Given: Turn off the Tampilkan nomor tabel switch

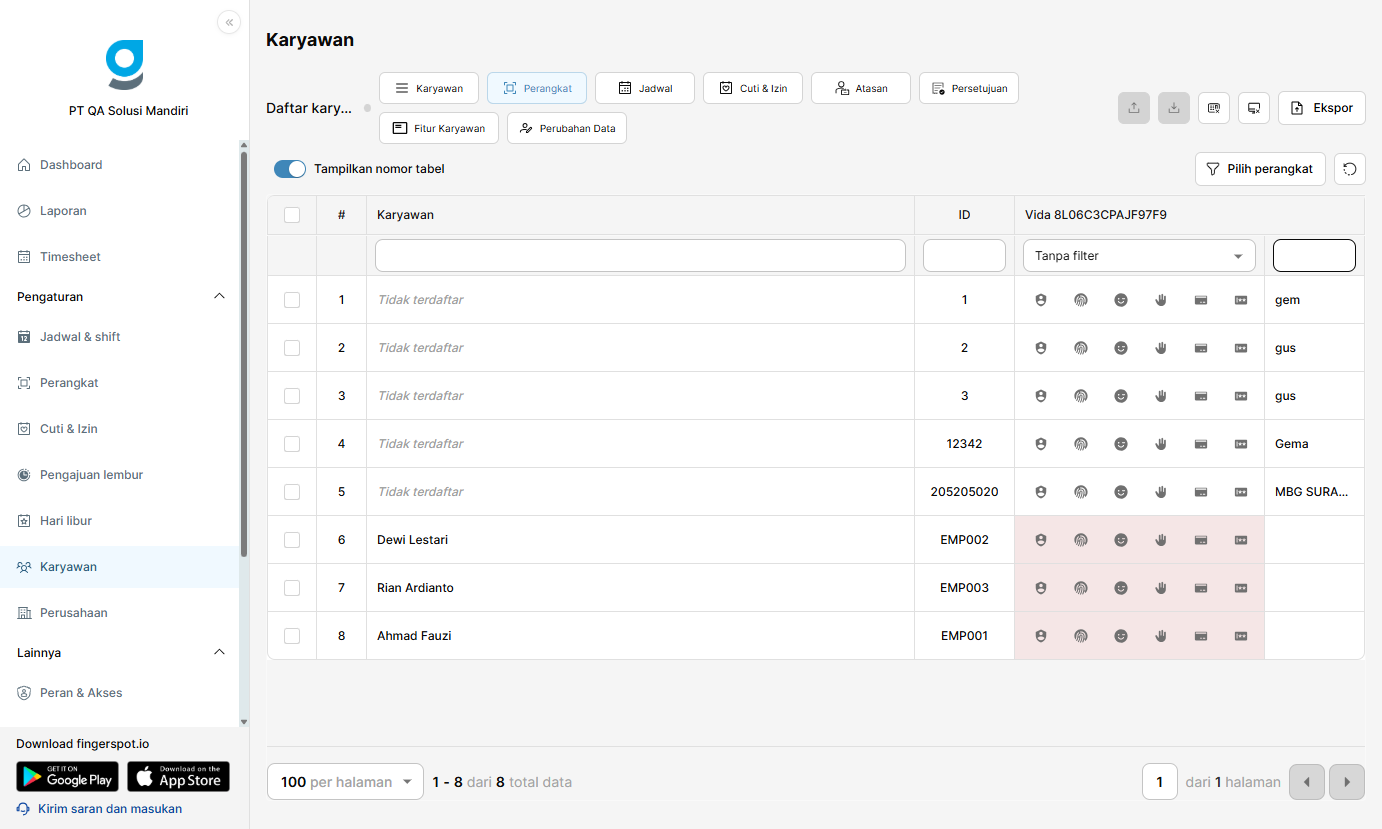Looking at the screenshot, I should (x=290, y=169).
